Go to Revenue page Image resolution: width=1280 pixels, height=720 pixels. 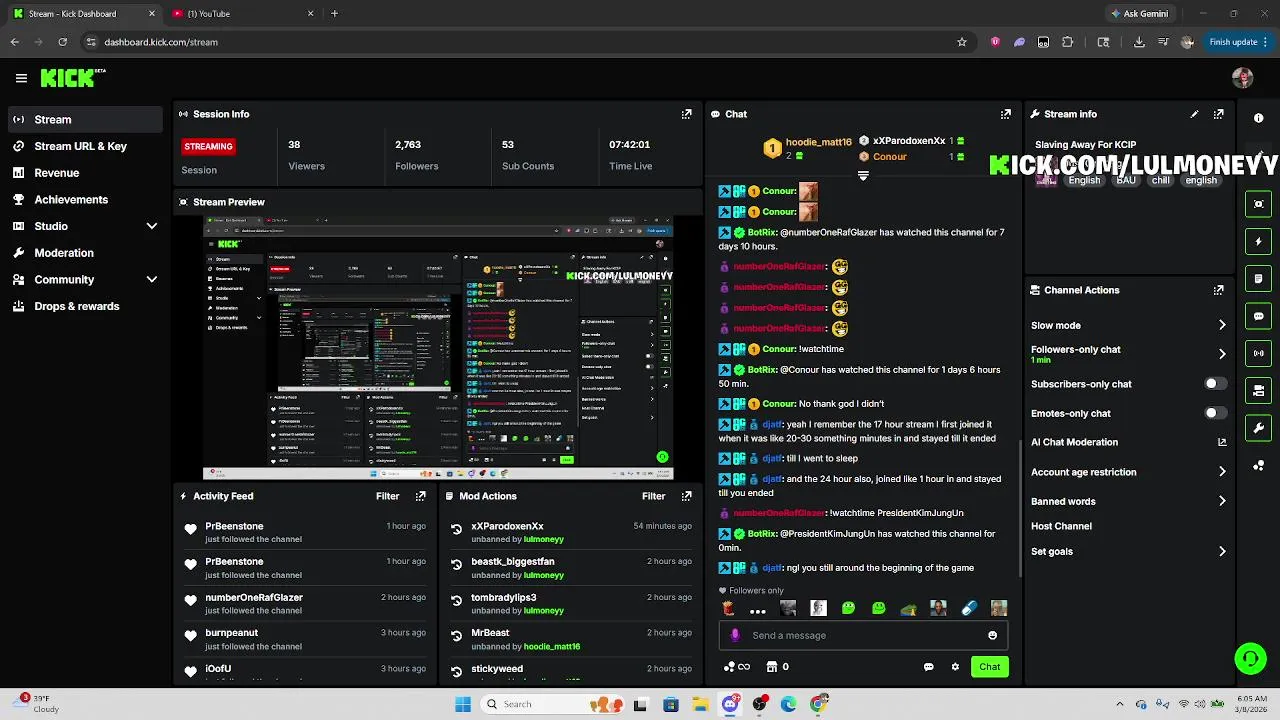coord(84,173)
